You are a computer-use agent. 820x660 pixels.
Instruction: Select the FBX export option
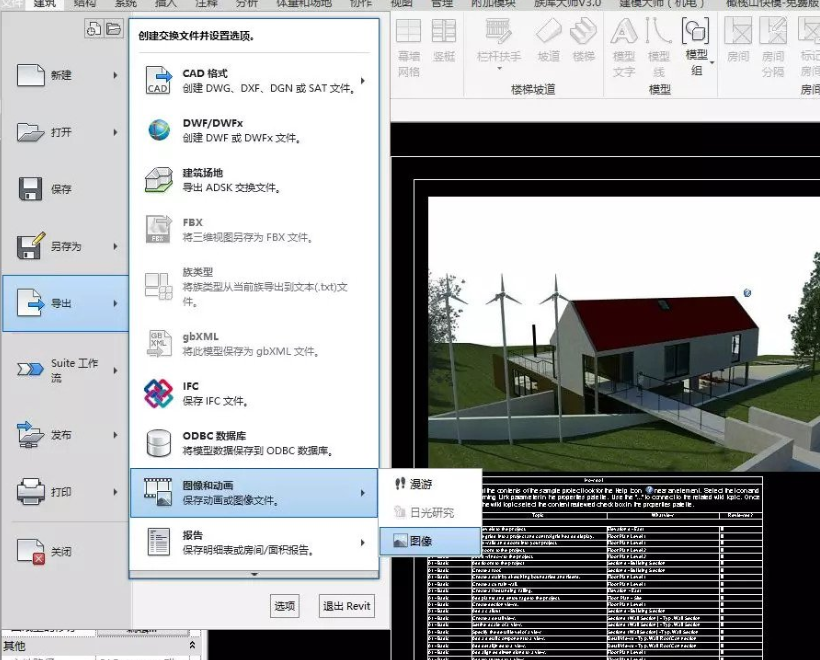pyautogui.click(x=254, y=230)
